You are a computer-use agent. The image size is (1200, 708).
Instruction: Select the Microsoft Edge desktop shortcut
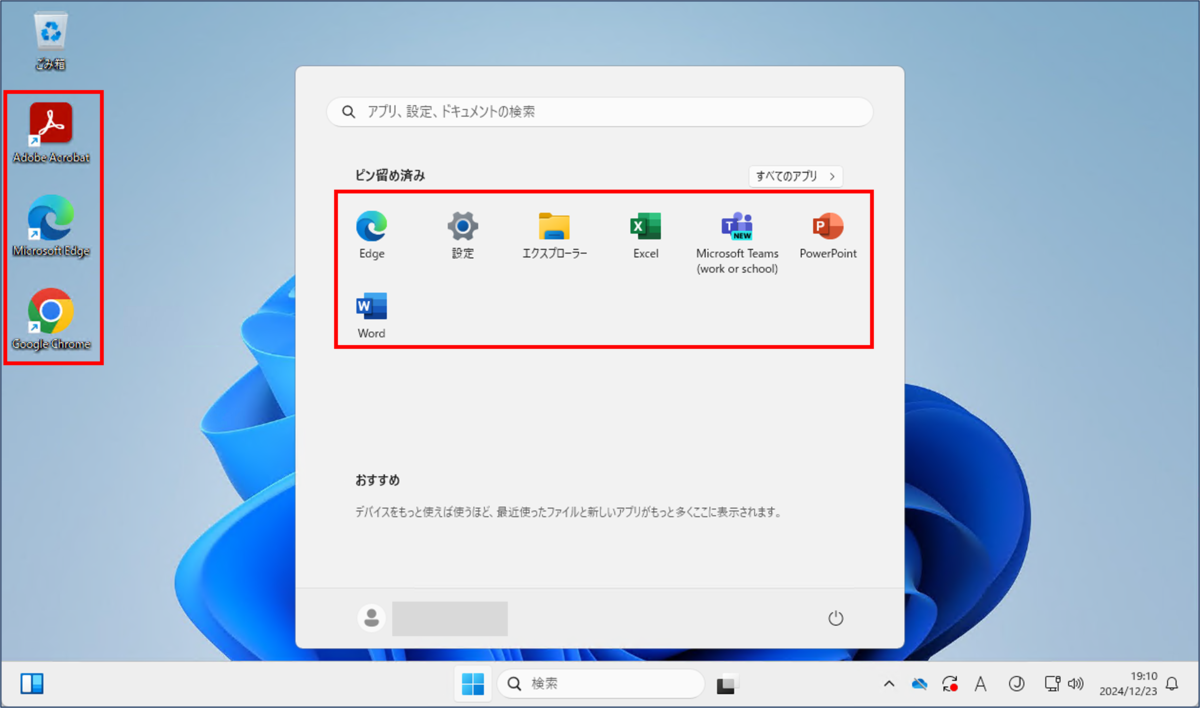pyautogui.click(x=51, y=227)
